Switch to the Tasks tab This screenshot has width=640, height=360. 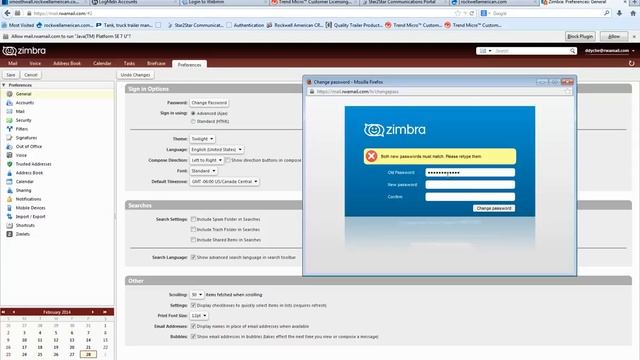coord(129,64)
